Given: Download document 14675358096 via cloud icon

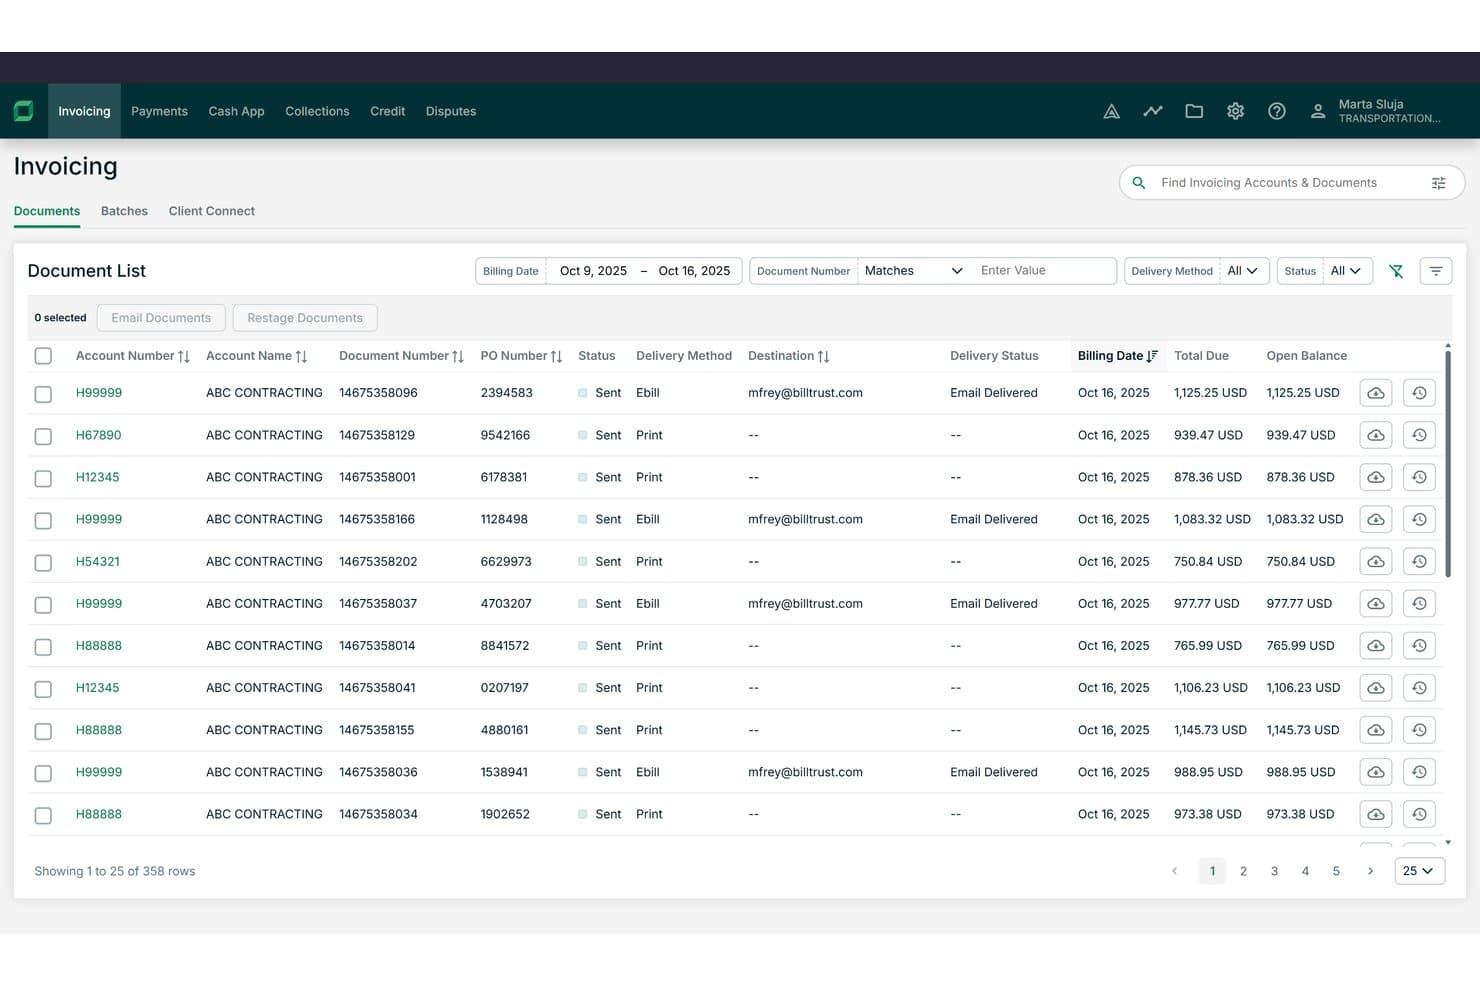Looking at the screenshot, I should coord(1376,393).
